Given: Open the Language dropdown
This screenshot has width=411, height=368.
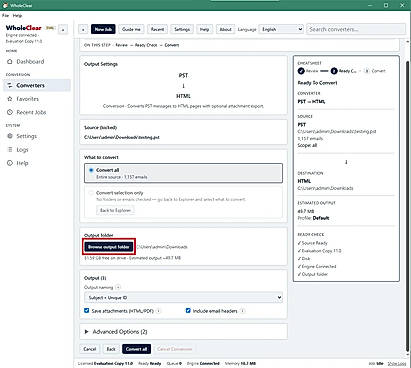Looking at the screenshot, I should (281, 29).
